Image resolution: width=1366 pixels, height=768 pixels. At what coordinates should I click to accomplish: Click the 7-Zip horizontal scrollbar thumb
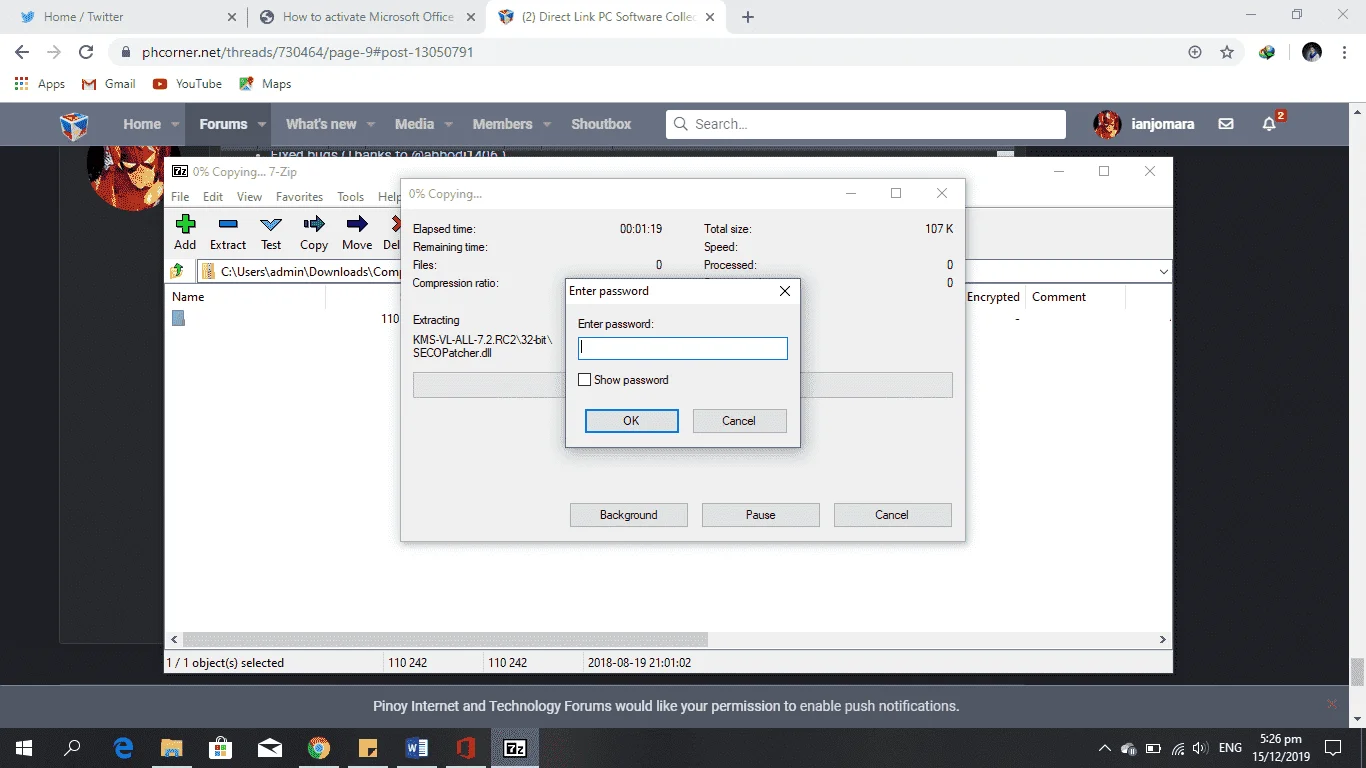pyautogui.click(x=445, y=639)
